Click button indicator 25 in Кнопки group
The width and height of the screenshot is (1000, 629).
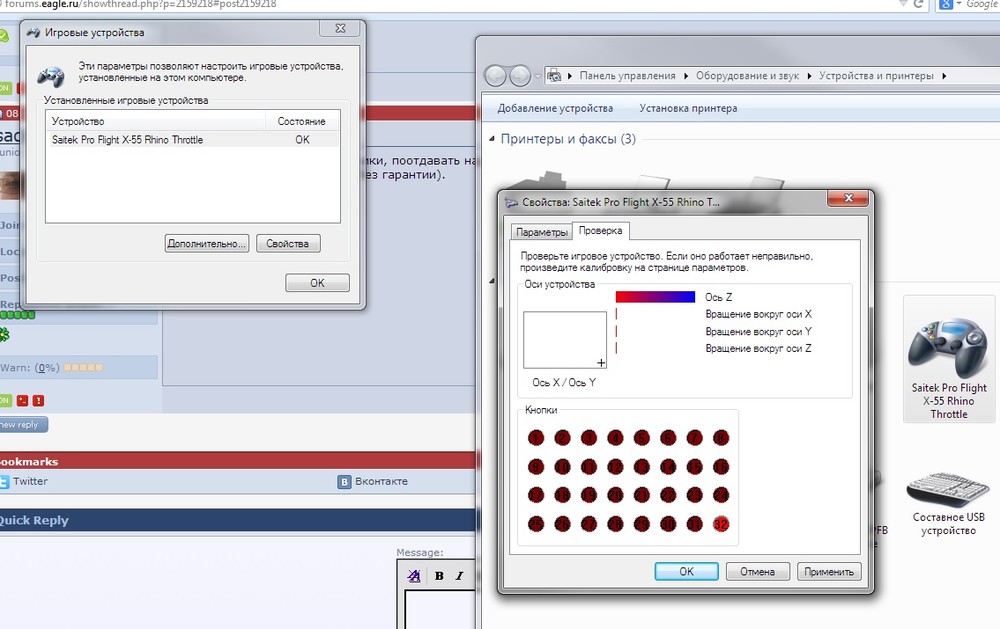coord(536,524)
